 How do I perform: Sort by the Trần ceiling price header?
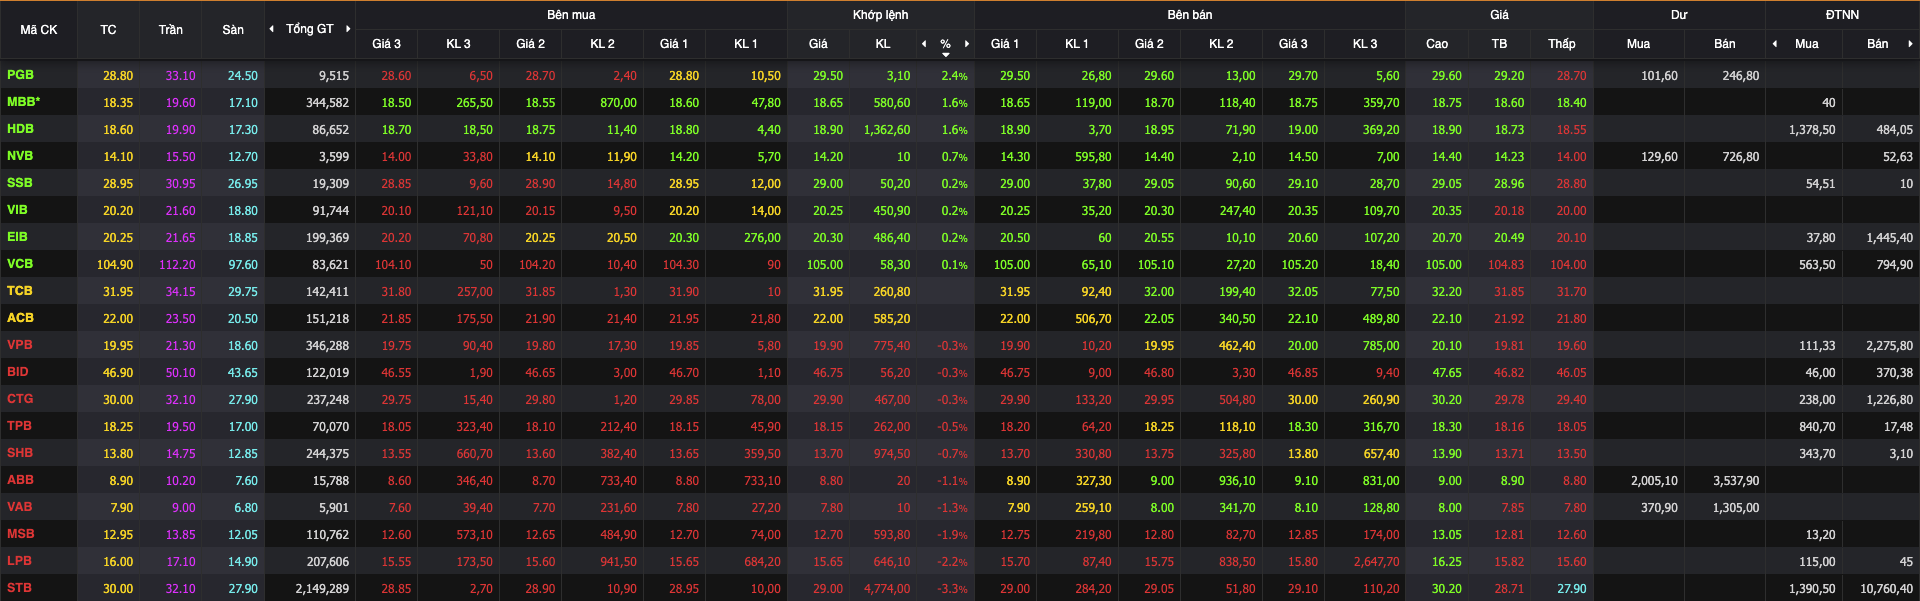tap(171, 30)
